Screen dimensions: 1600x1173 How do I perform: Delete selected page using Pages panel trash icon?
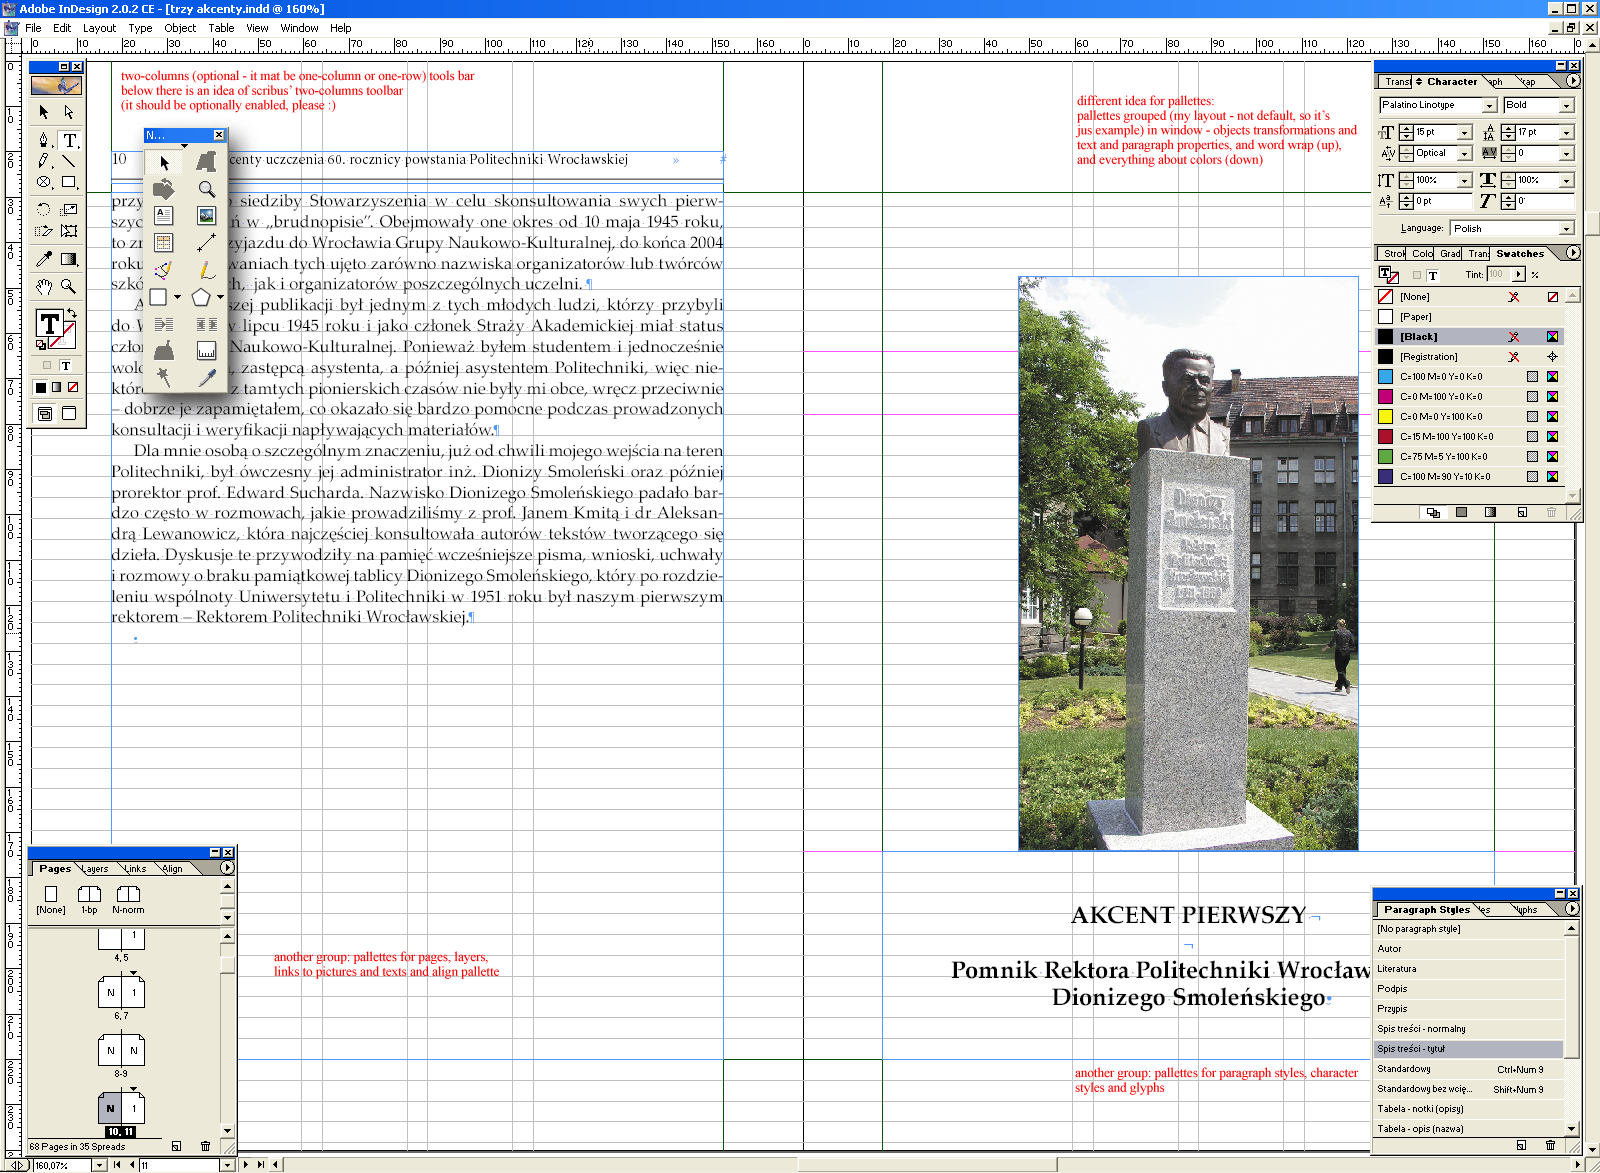(205, 1146)
